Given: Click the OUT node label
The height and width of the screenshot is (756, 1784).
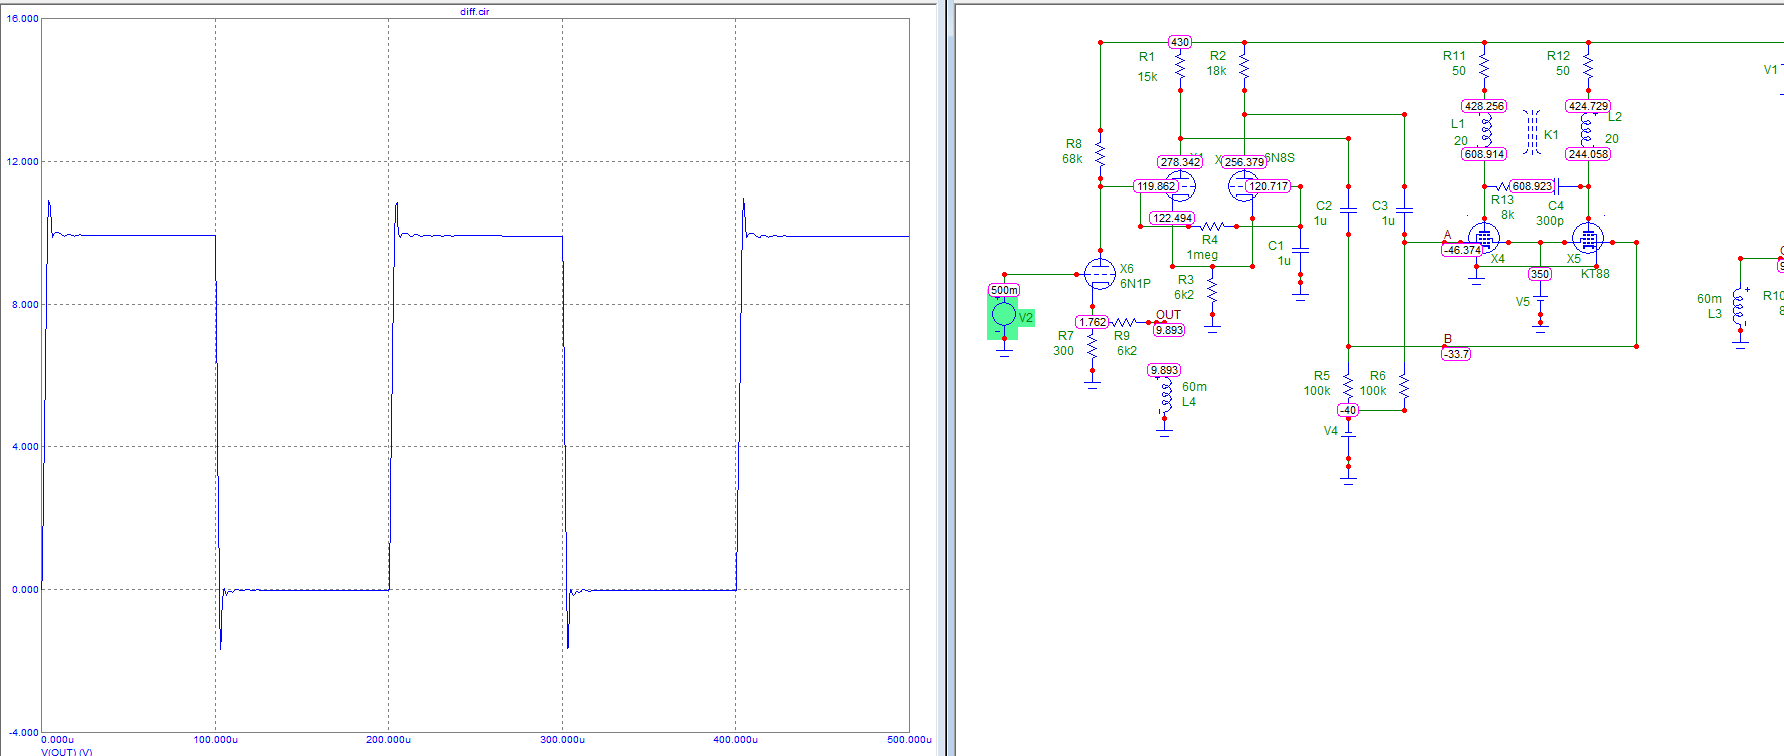Looking at the screenshot, I should point(1168,315).
